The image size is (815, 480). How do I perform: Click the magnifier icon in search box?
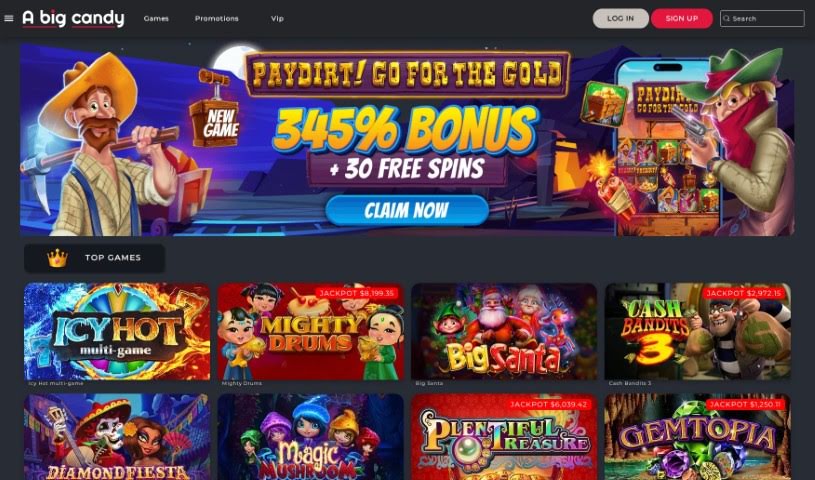coord(727,18)
